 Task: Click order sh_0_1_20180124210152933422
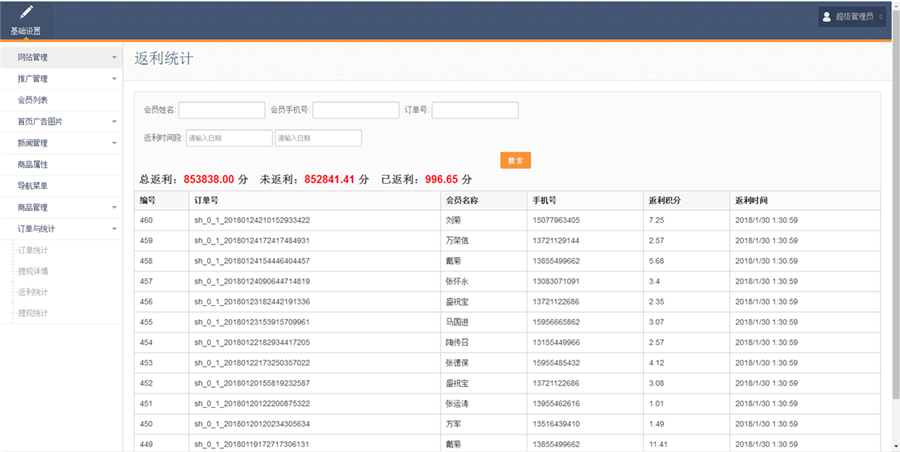click(252, 220)
